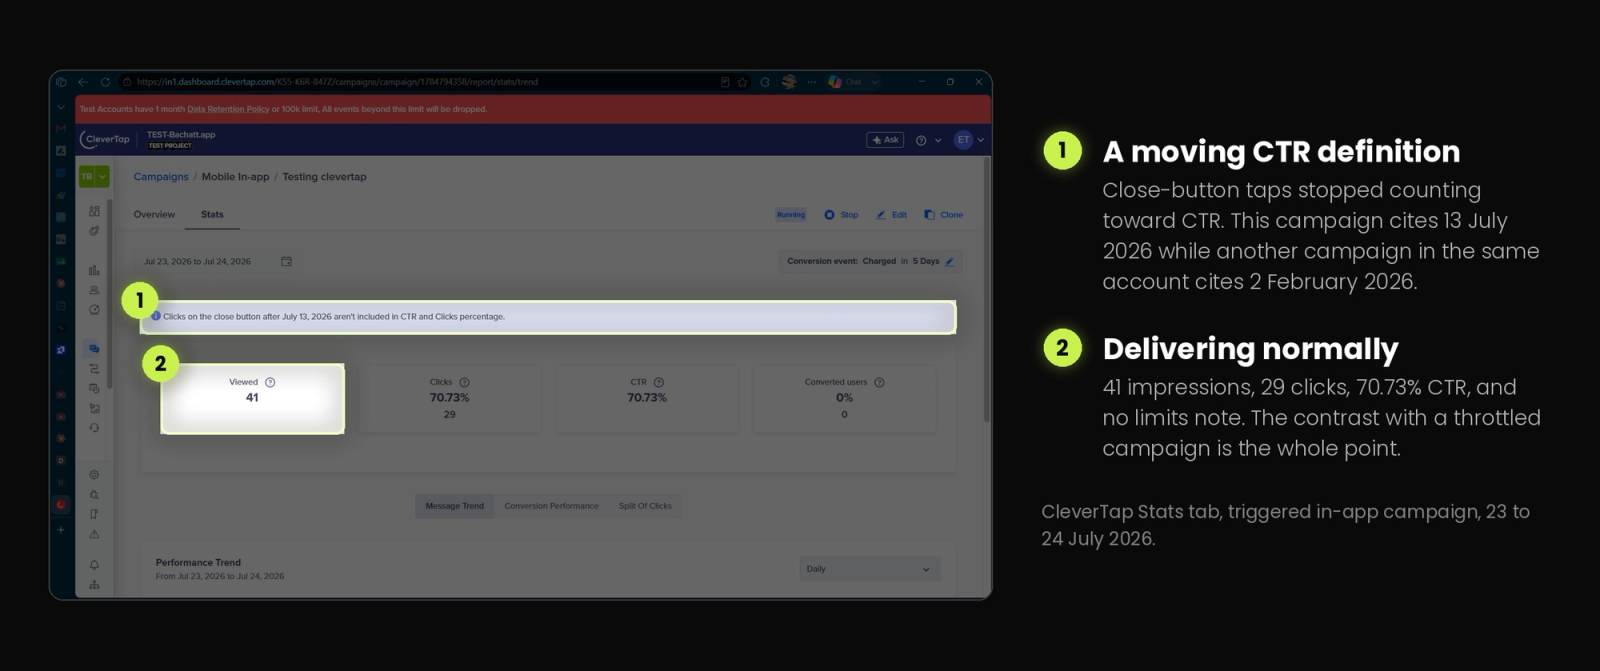This screenshot has height=671, width=1600.
Task: Open the Data Retention Policy link
Action: coord(228,109)
